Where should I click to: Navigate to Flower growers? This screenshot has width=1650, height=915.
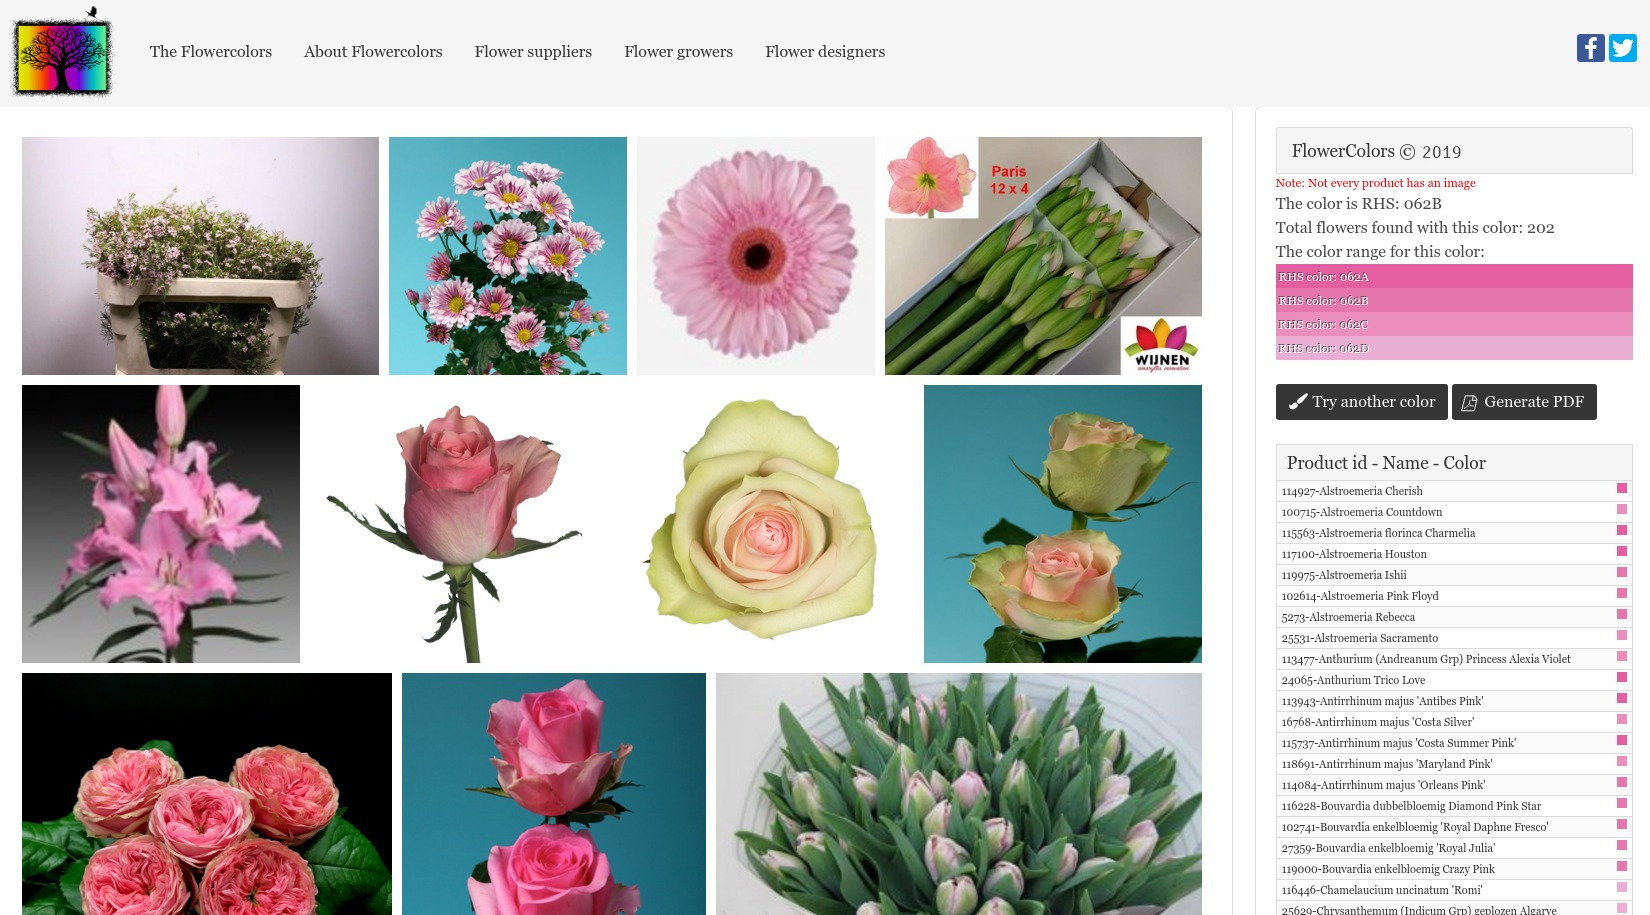[678, 52]
